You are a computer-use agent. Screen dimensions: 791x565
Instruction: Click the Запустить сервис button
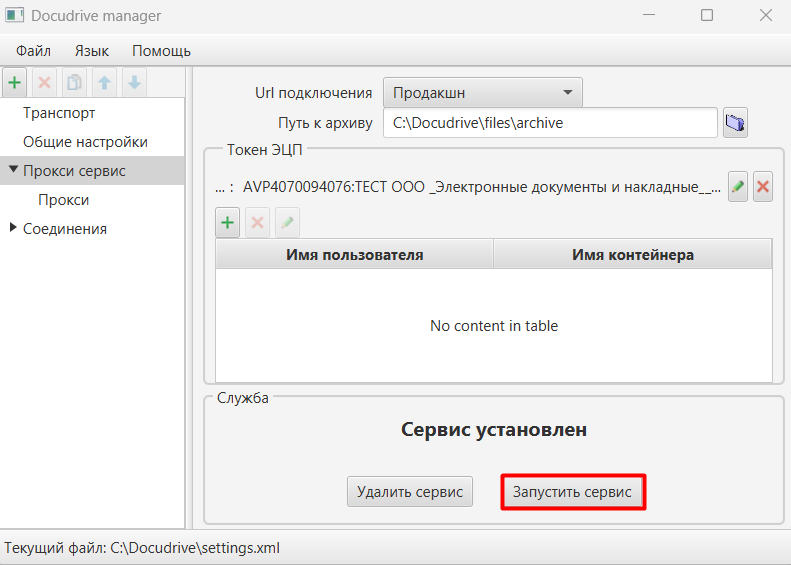[573, 492]
